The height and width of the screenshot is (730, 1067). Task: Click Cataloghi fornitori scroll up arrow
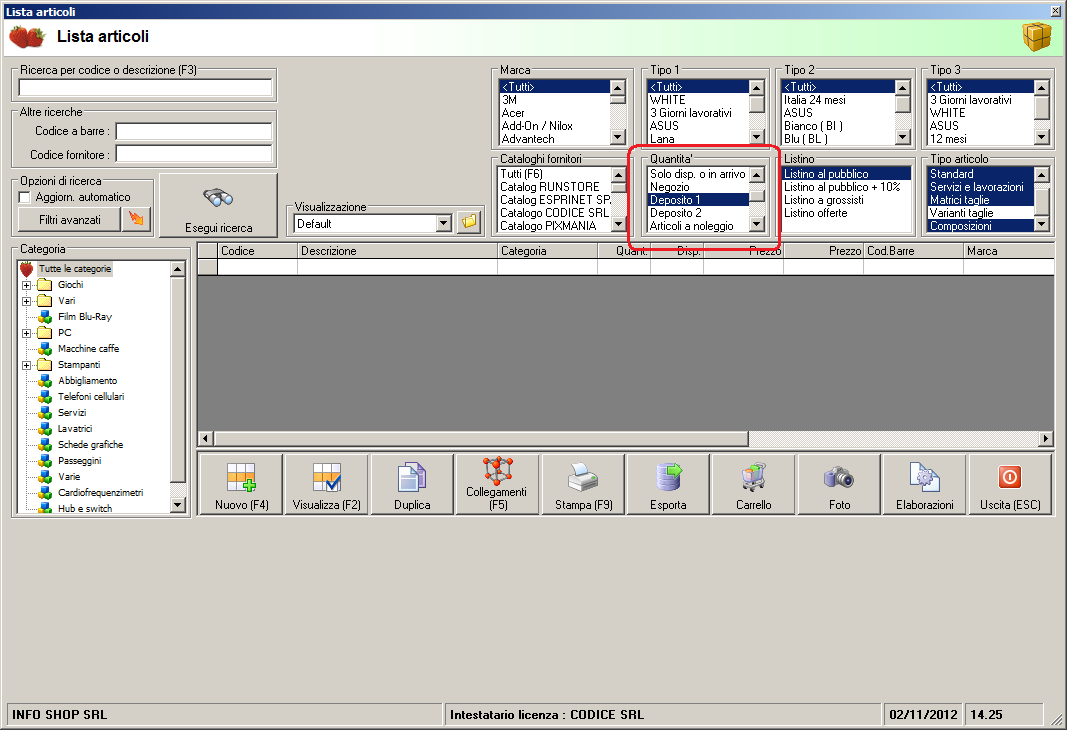tap(618, 175)
